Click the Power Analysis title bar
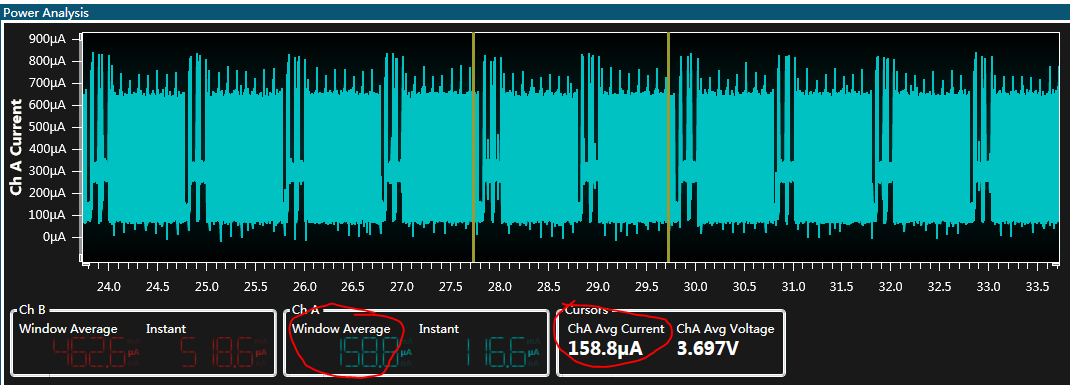The height and width of the screenshot is (385, 1070). pos(535,12)
